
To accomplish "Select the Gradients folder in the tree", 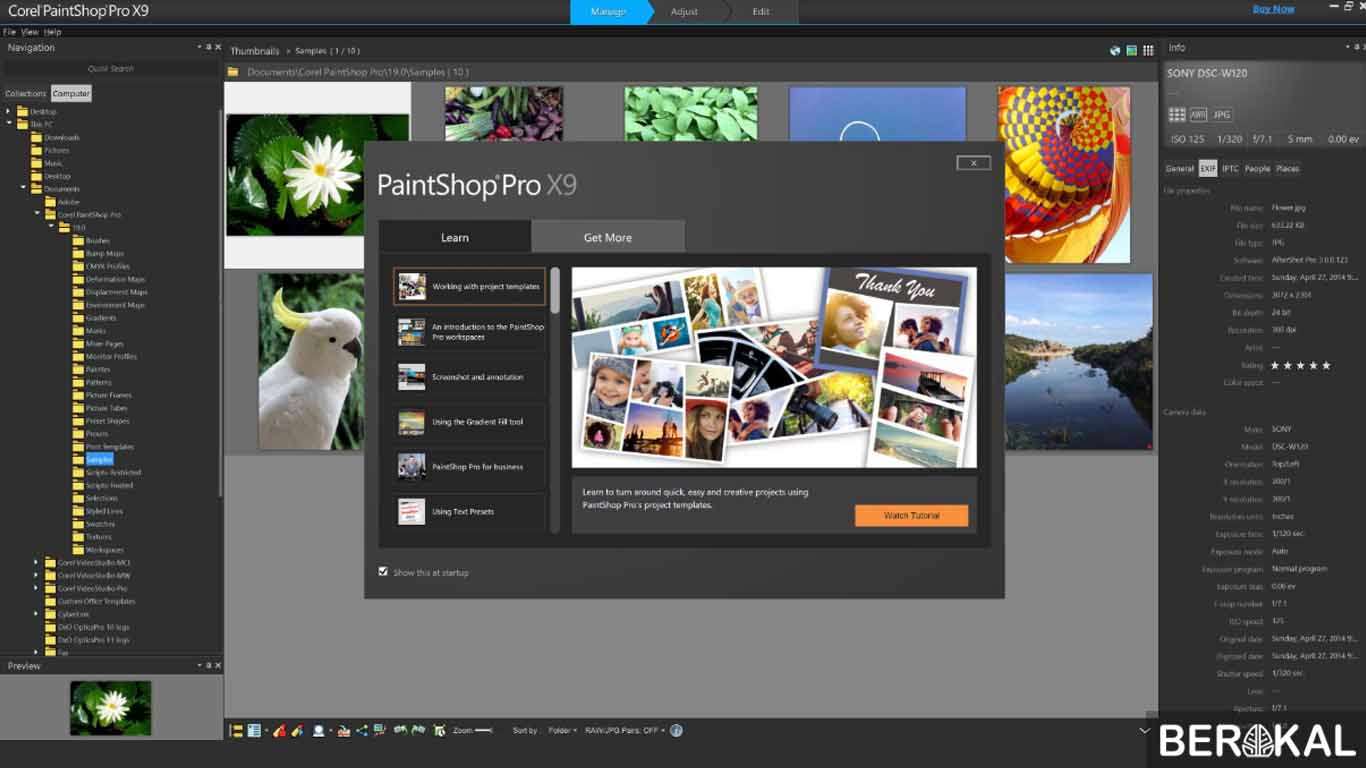I will tap(101, 317).
